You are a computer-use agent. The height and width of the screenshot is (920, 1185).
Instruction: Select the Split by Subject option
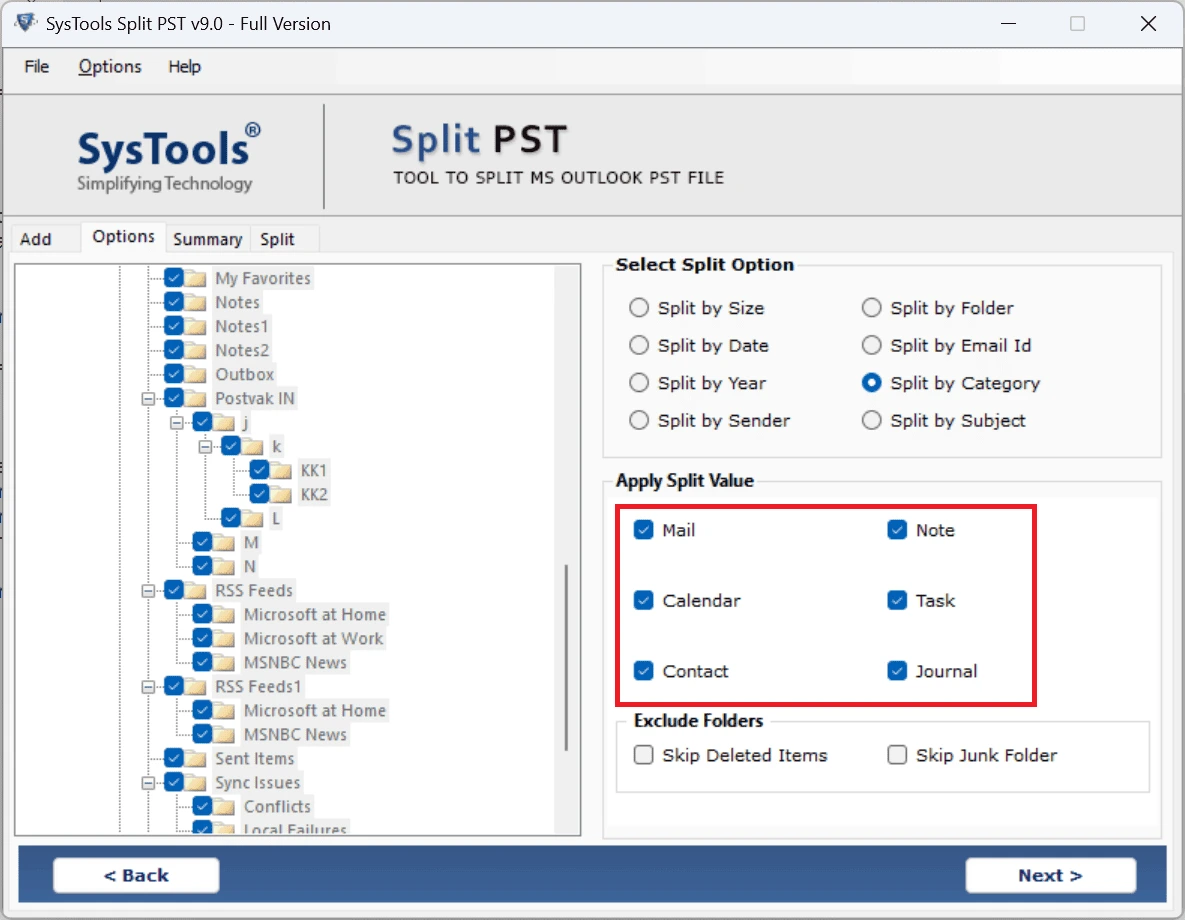pos(871,420)
